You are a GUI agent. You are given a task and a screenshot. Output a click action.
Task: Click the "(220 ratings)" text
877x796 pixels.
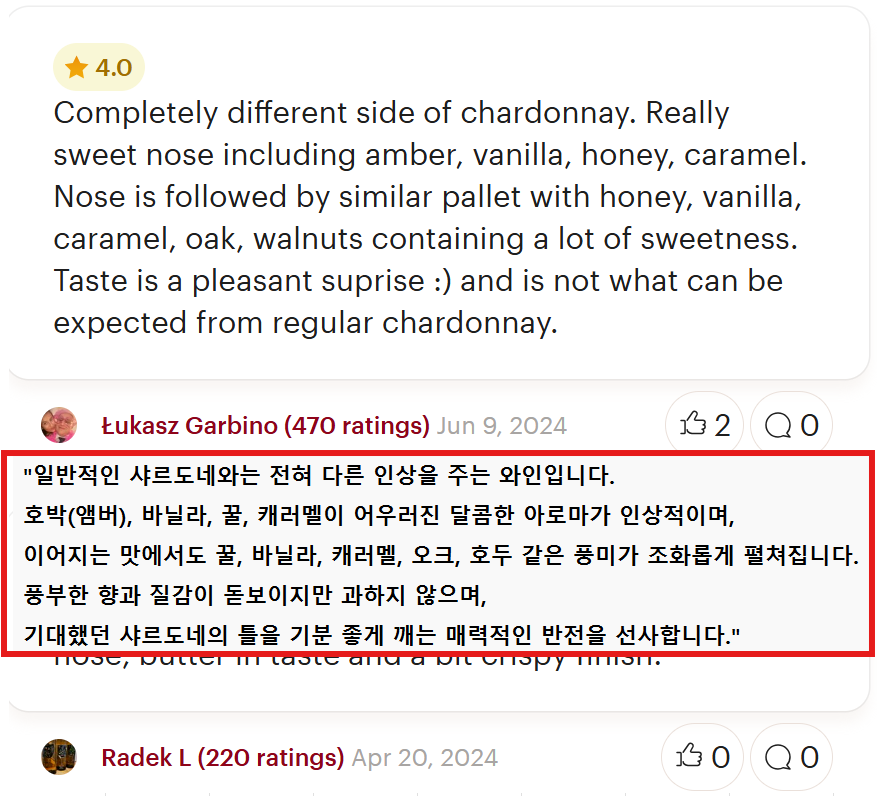pyautogui.click(x=271, y=757)
